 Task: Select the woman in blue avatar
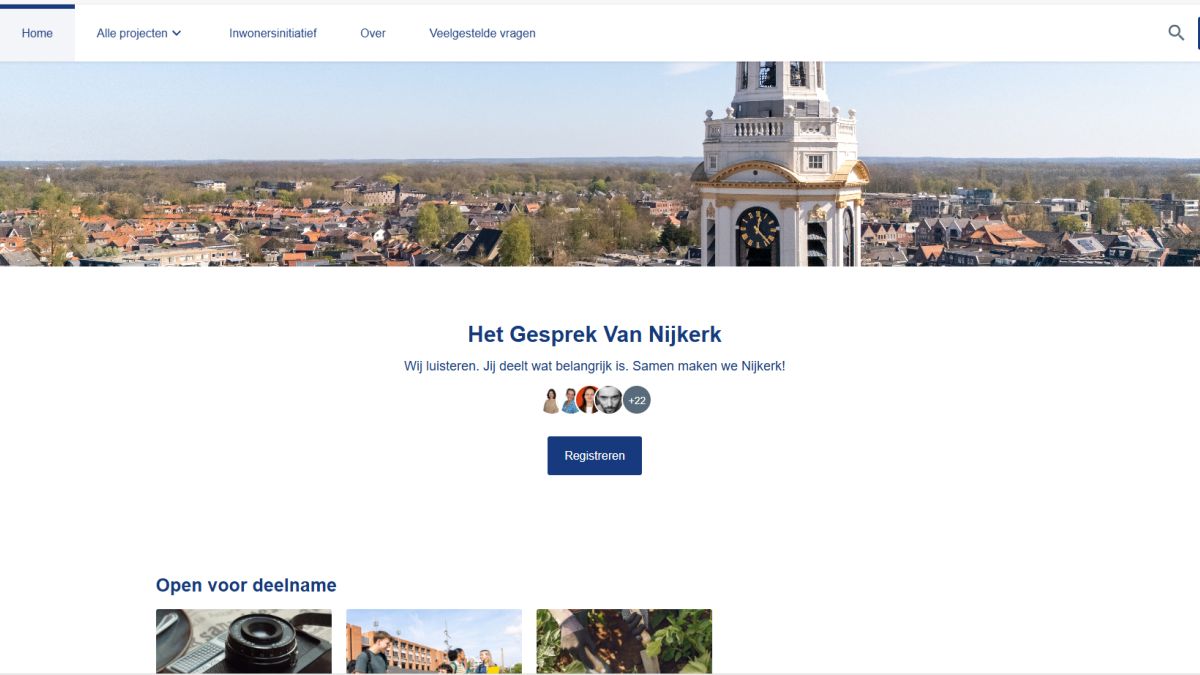pyautogui.click(x=572, y=399)
